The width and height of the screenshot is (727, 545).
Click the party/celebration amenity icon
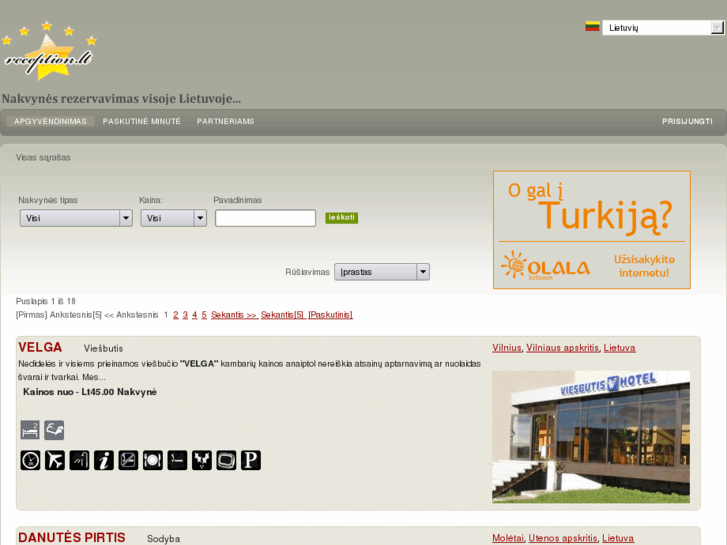pyautogui.click(x=202, y=460)
